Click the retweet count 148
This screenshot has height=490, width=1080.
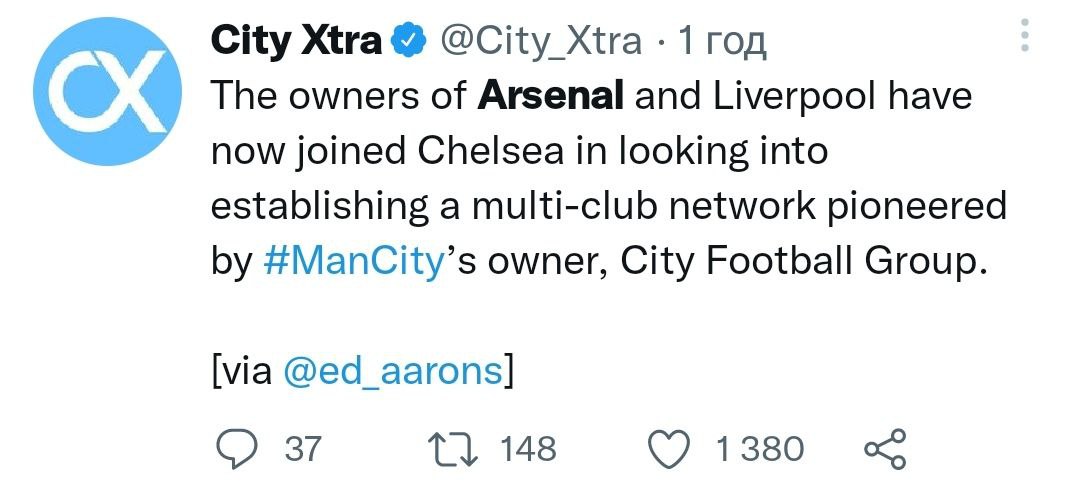[527, 449]
